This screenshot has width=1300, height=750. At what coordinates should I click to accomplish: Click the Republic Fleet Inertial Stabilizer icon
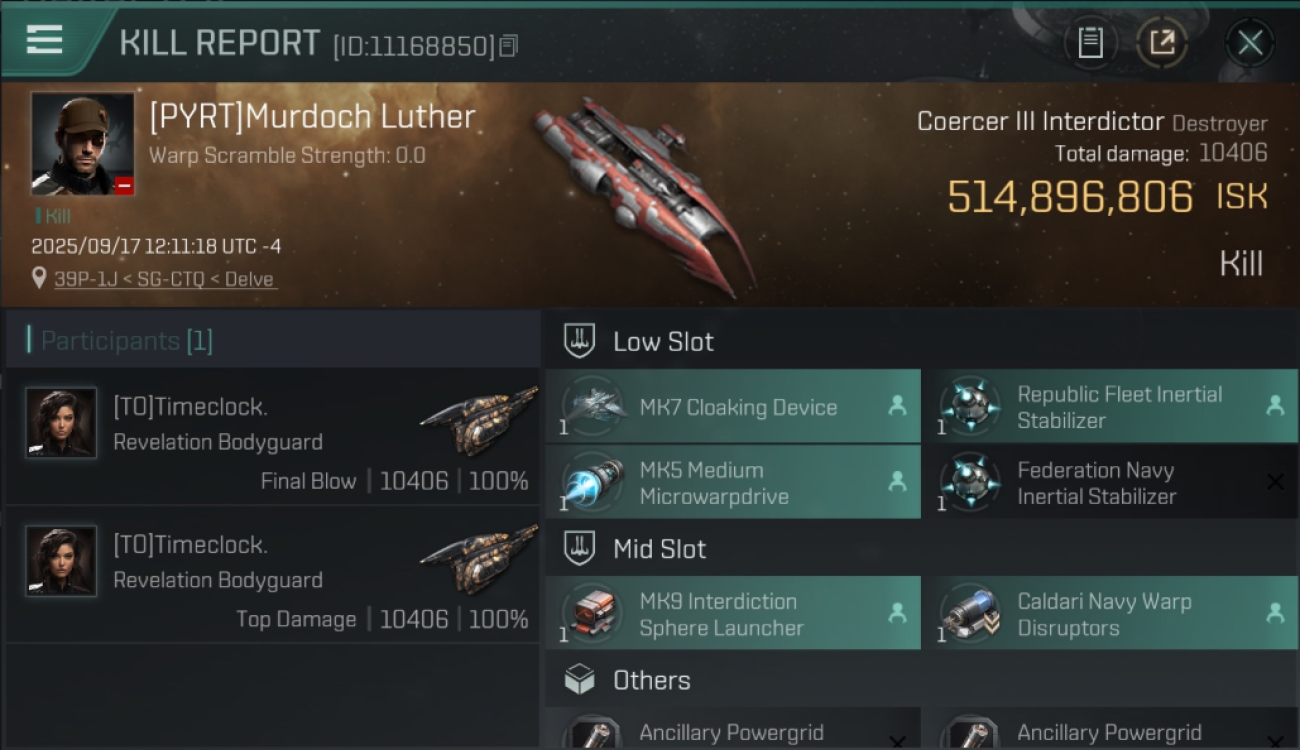click(x=971, y=406)
